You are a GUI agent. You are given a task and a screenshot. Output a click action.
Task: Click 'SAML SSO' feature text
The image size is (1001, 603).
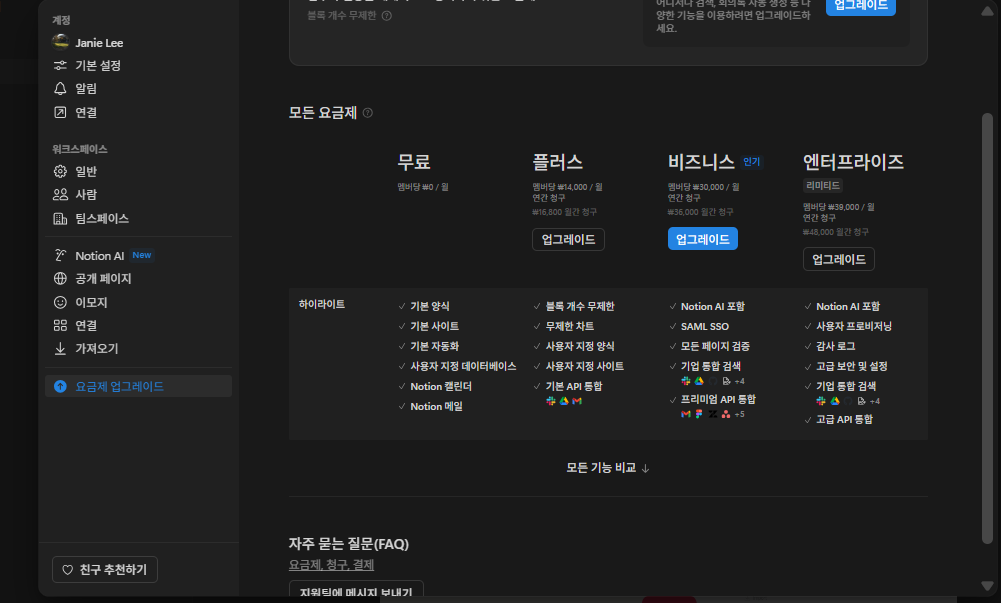click(705, 326)
